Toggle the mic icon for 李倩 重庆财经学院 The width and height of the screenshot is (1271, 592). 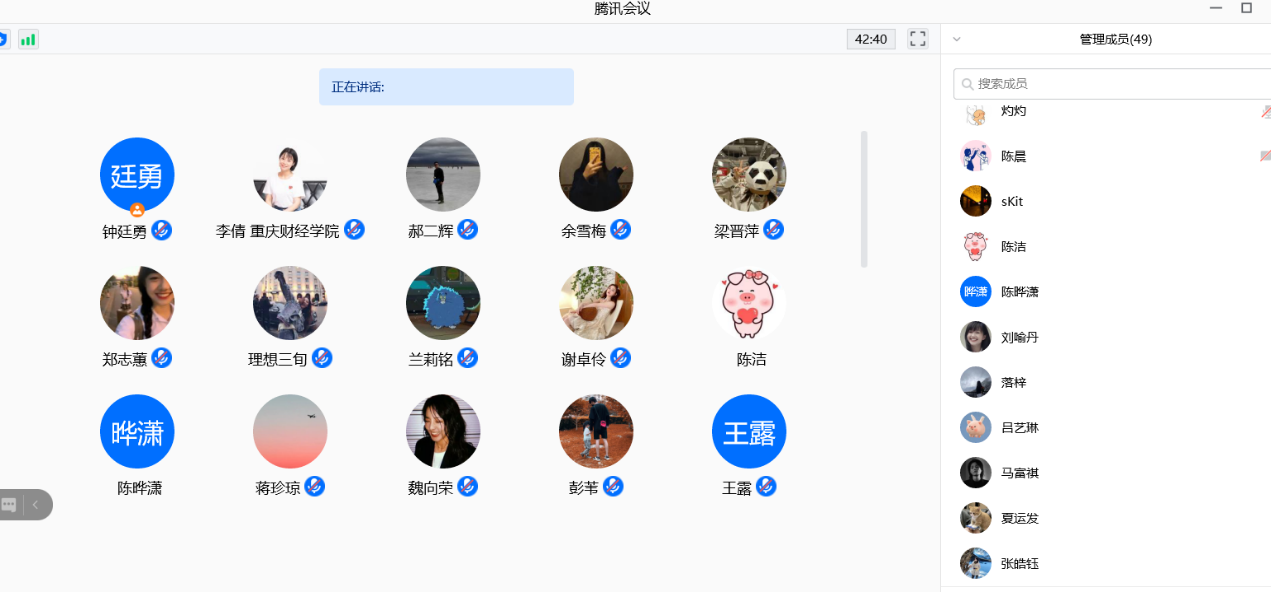tap(354, 230)
